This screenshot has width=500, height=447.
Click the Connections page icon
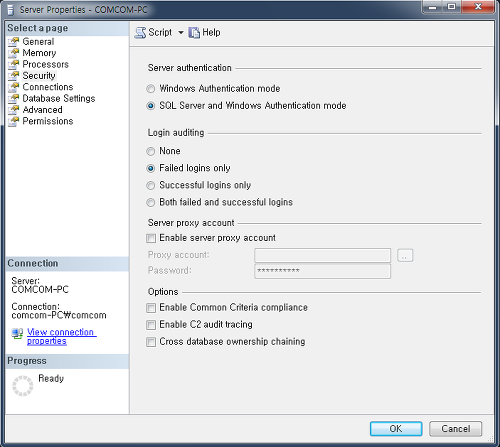tap(14, 87)
